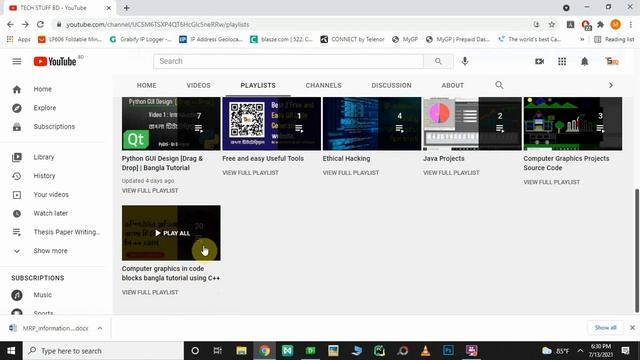Screen dimensions: 640x360
Task: Activate voice search microphone
Action: click(x=464, y=61)
